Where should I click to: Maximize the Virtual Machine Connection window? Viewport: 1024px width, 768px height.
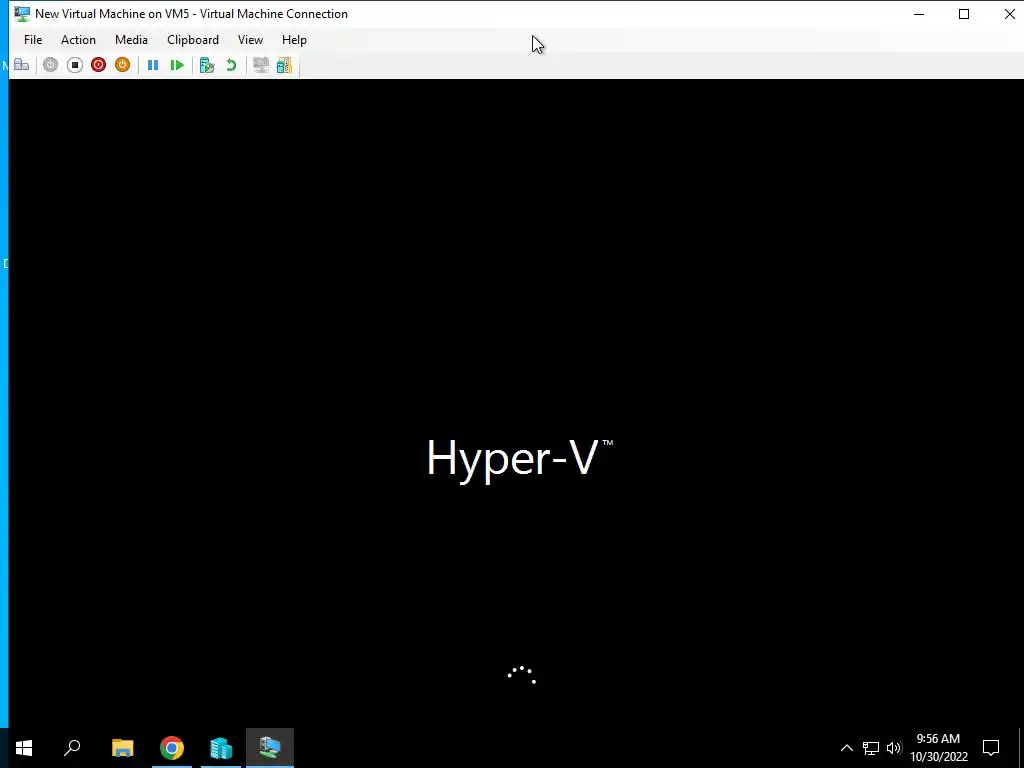tap(964, 14)
